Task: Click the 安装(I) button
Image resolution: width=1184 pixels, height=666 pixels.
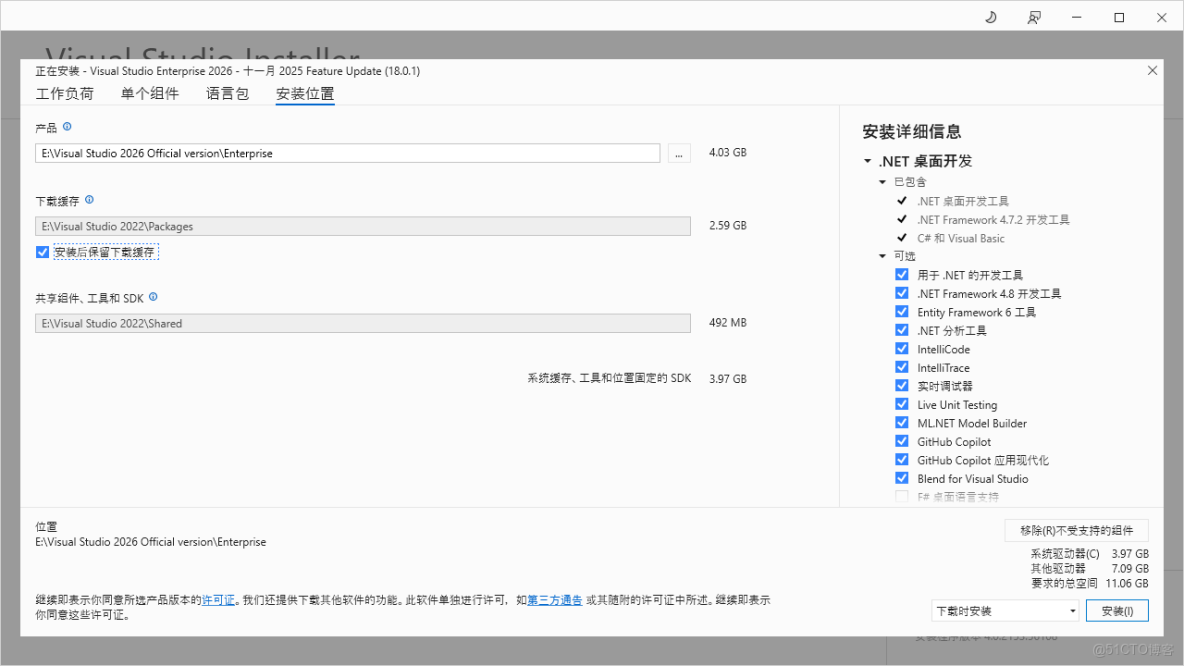Action: (x=1117, y=610)
